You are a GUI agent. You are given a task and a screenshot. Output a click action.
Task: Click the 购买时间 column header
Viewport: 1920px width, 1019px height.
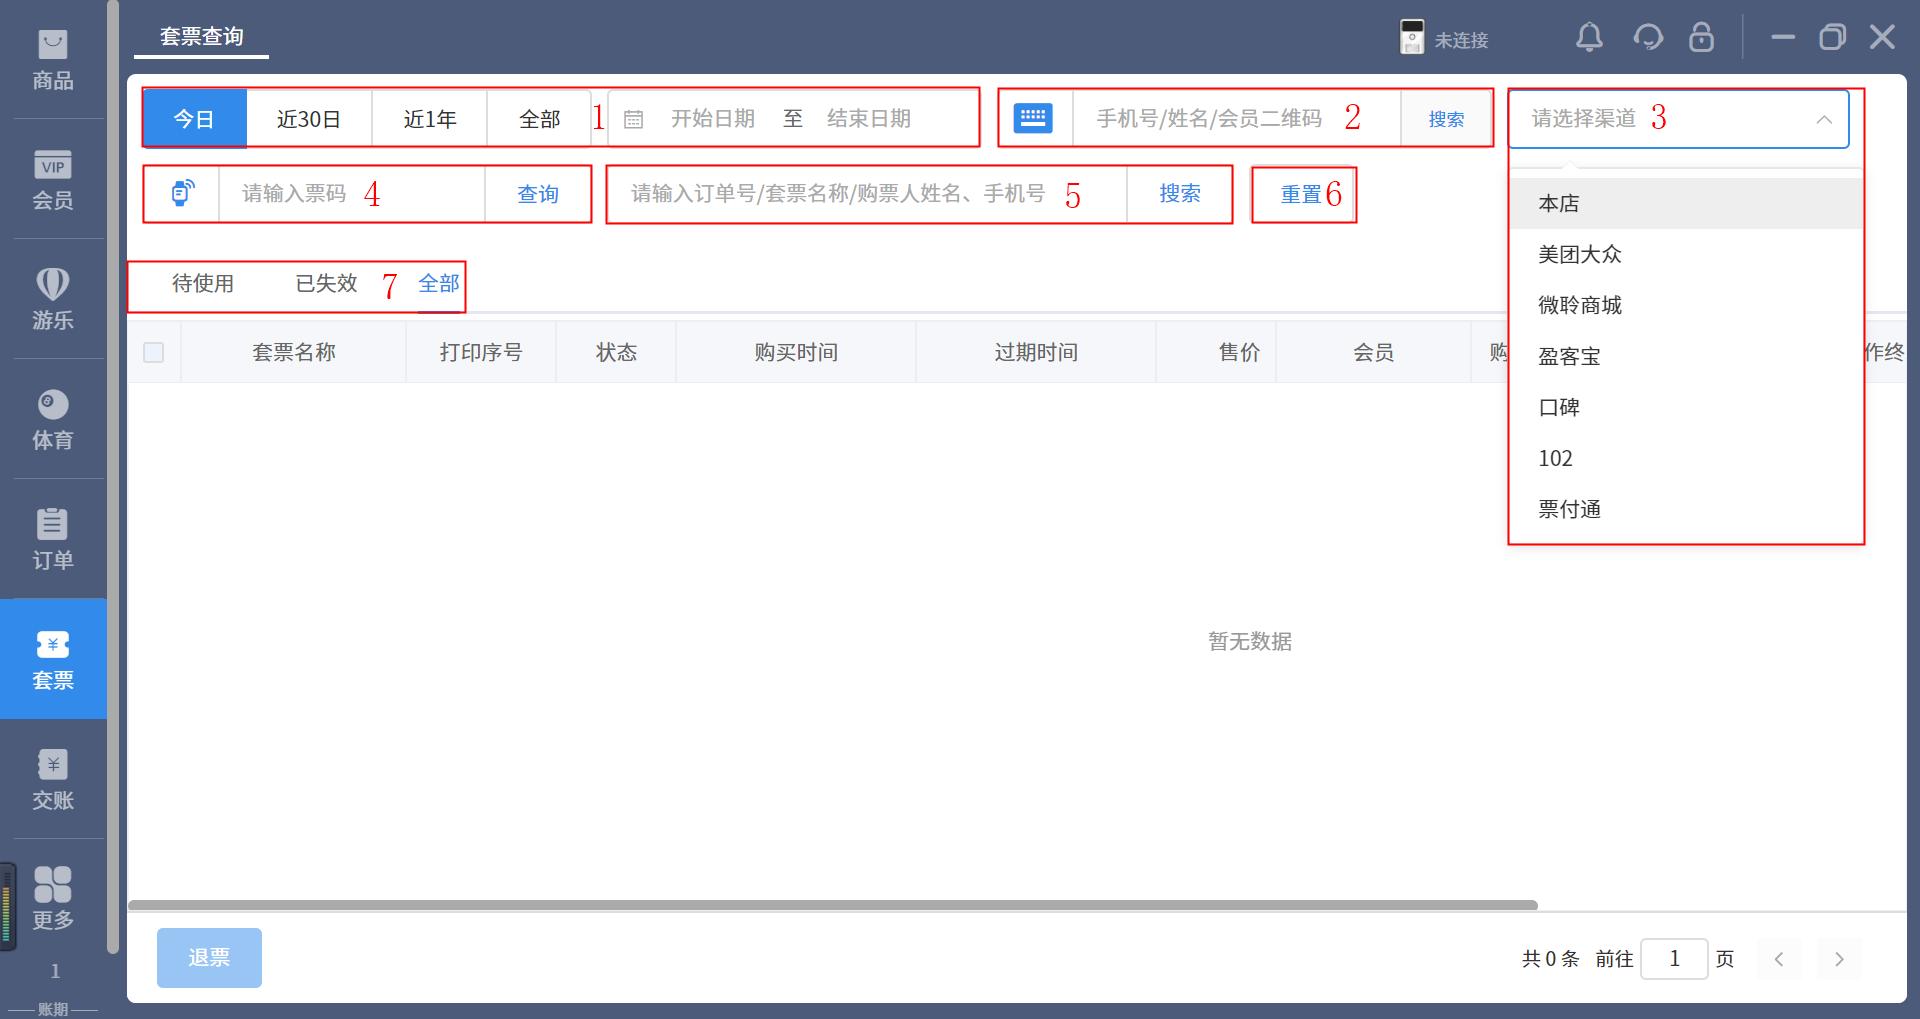click(x=796, y=352)
